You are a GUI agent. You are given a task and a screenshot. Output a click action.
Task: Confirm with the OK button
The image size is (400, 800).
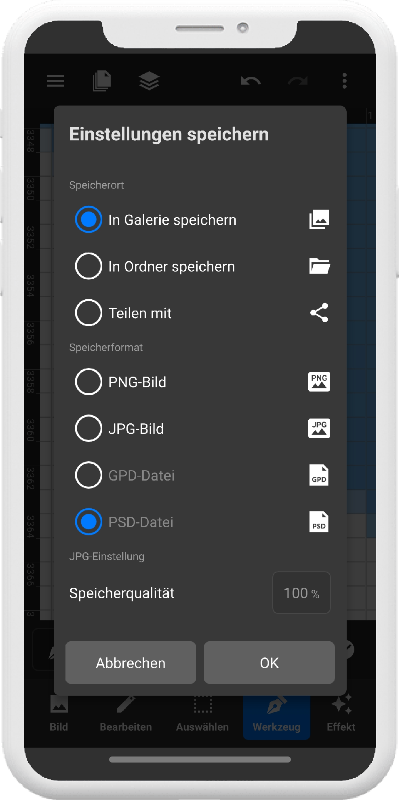click(x=269, y=663)
